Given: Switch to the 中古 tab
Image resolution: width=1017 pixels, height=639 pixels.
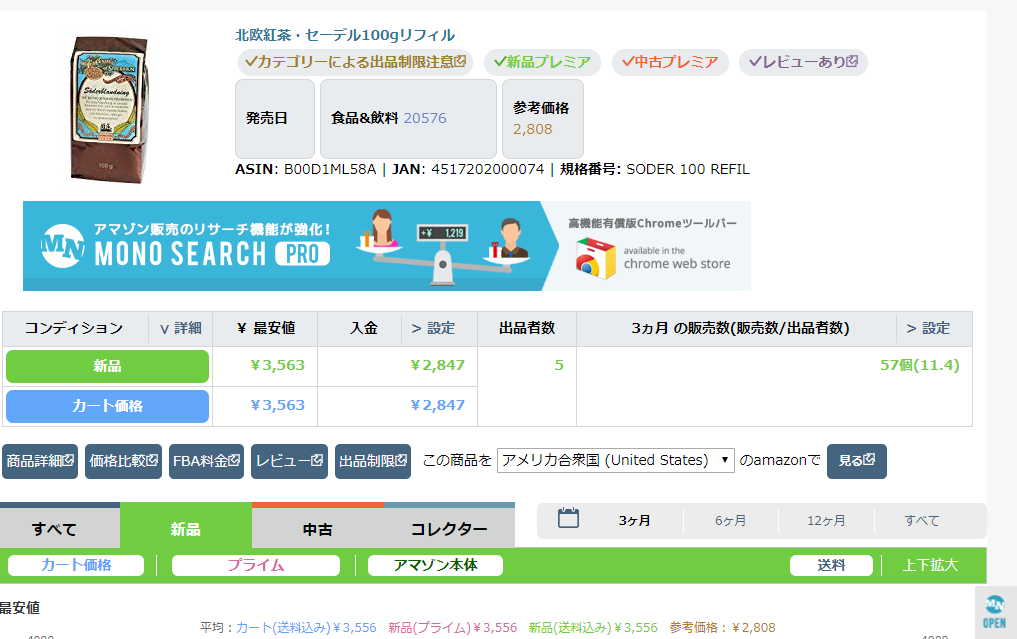Looking at the screenshot, I should [x=317, y=529].
